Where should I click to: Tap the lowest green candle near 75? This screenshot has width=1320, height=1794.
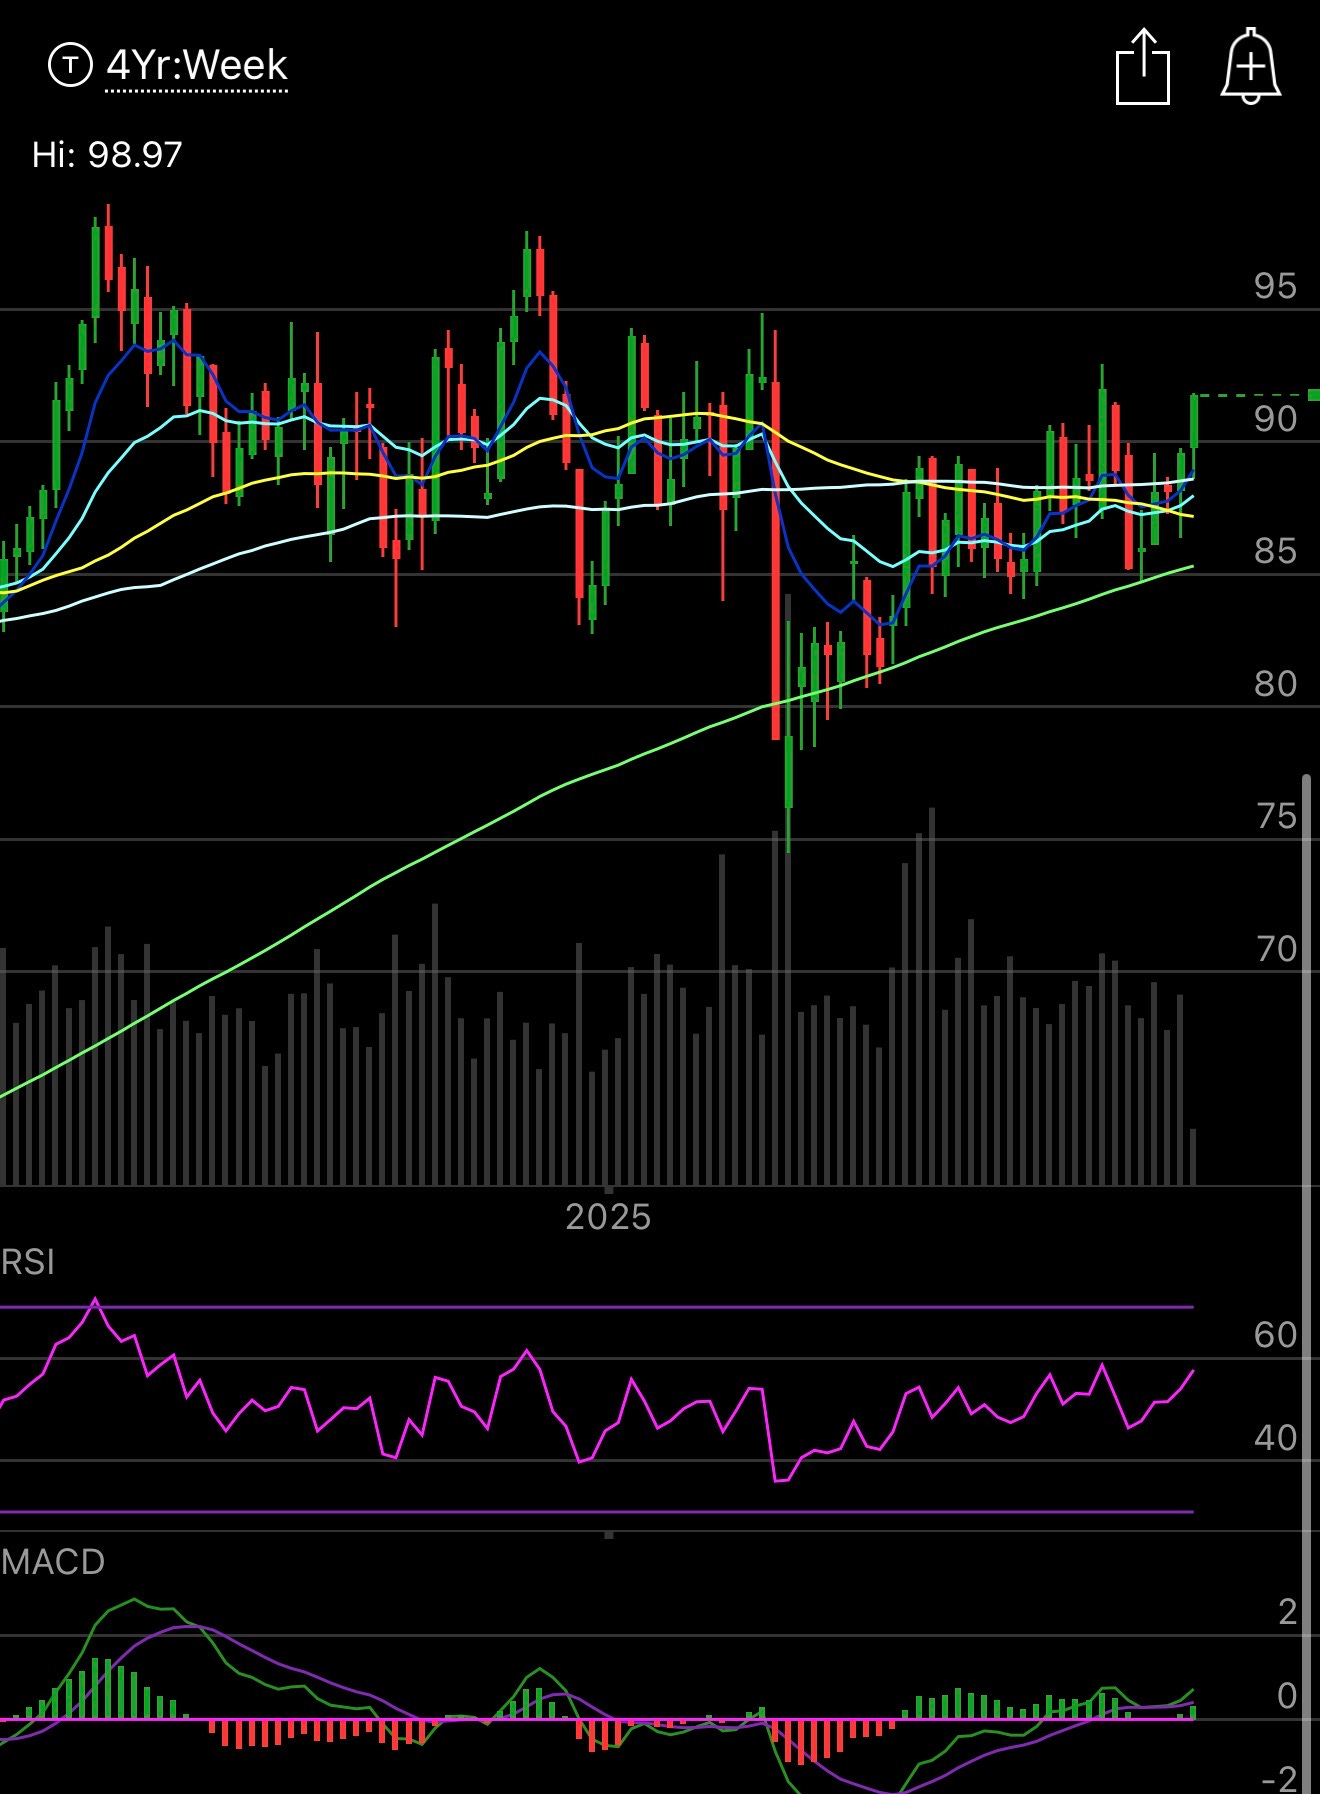pyautogui.click(x=789, y=737)
